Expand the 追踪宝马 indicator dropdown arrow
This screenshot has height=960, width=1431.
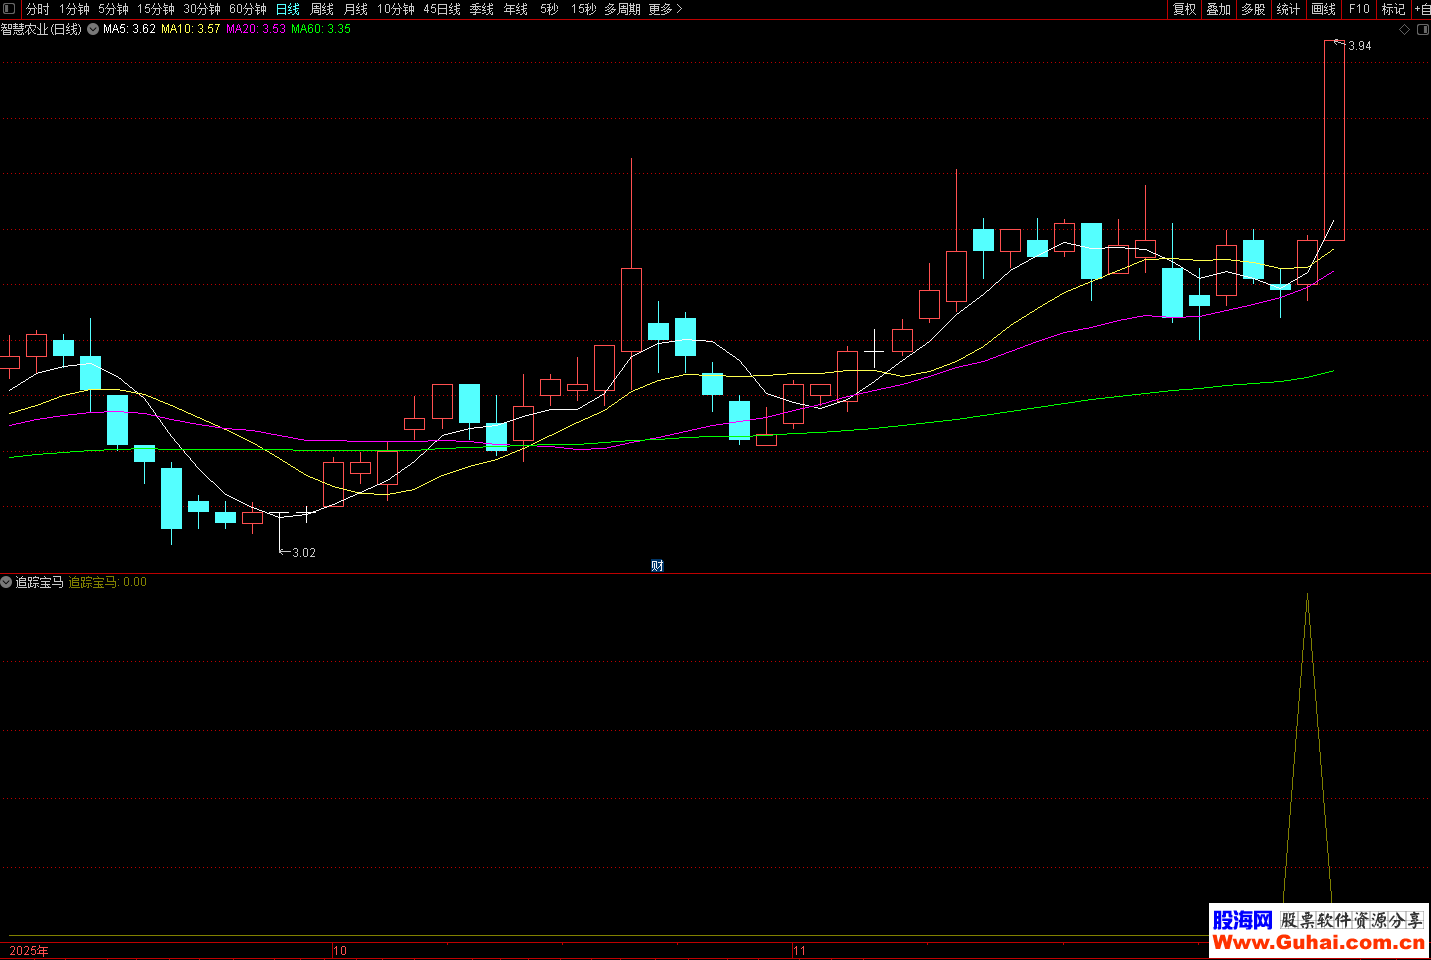(x=7, y=582)
